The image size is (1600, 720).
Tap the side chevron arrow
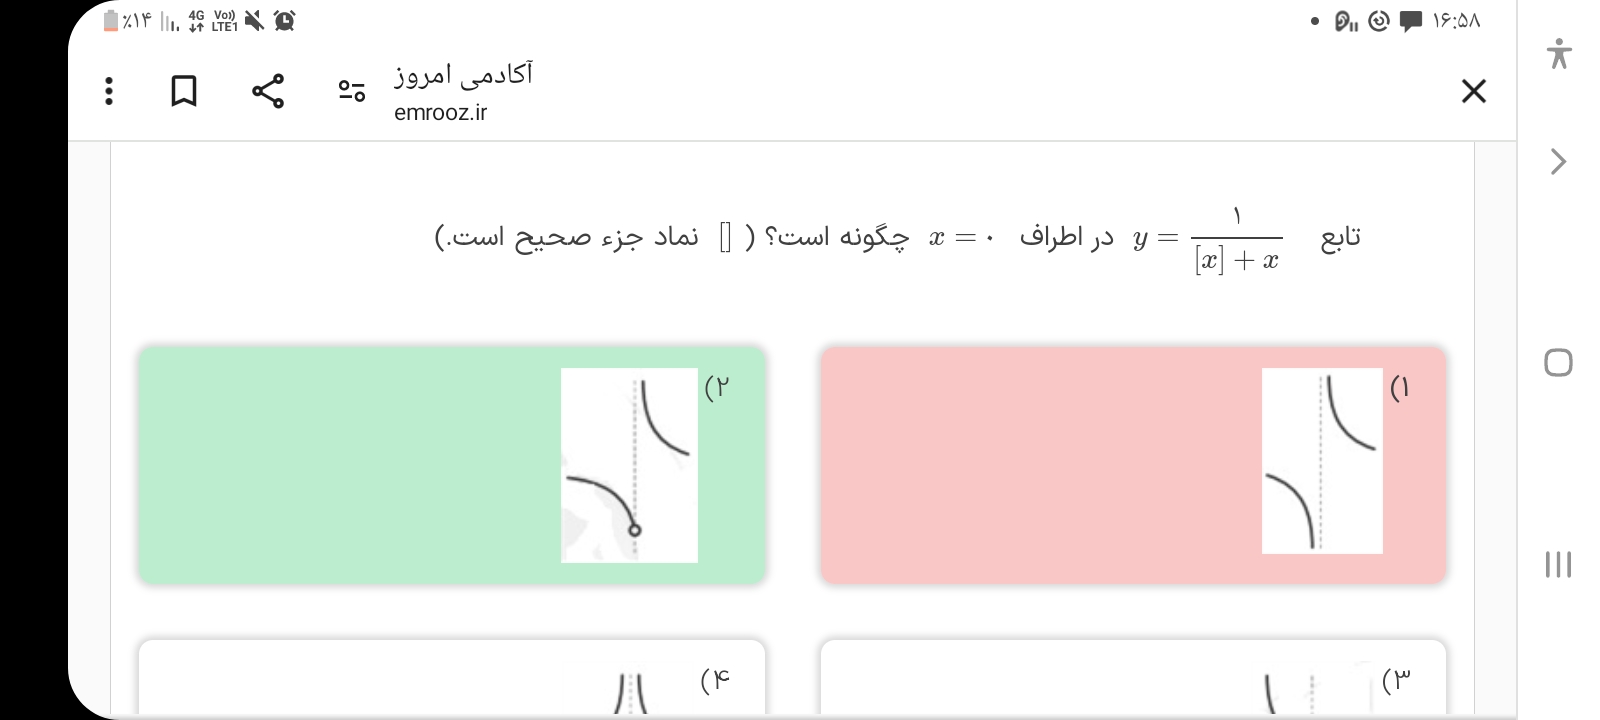pyautogui.click(x=1558, y=161)
